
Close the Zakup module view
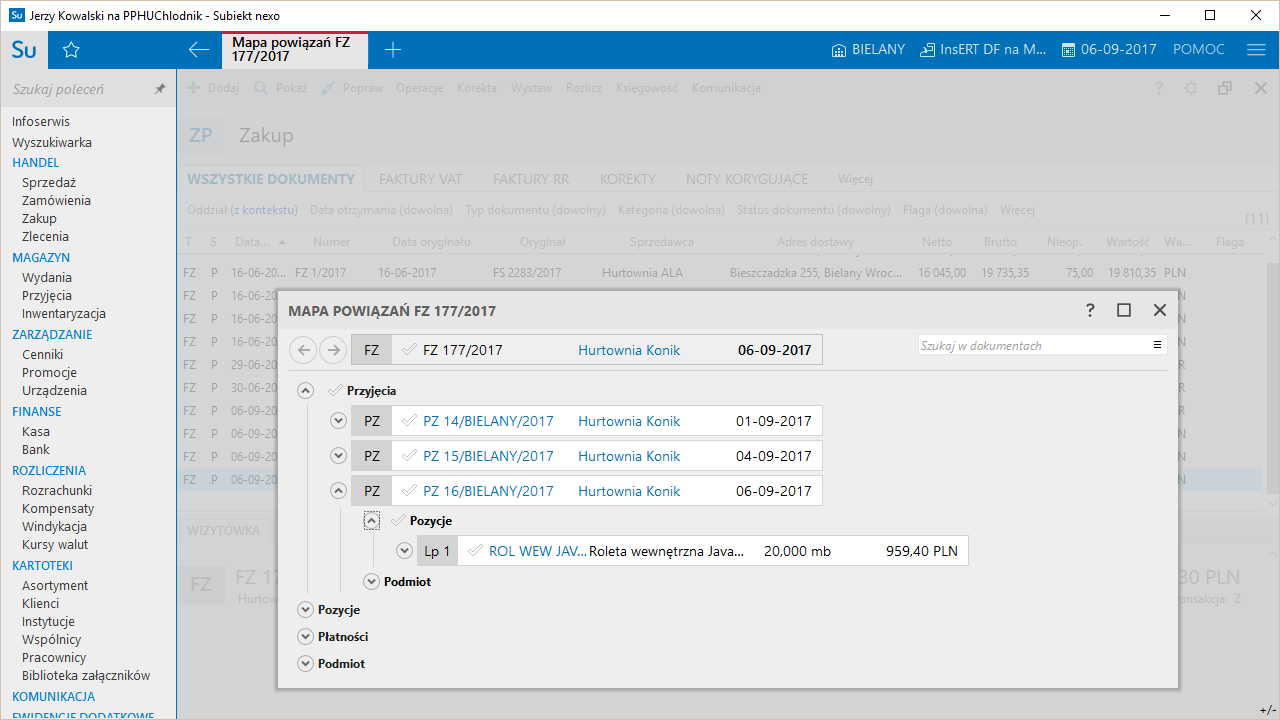click(x=1261, y=88)
